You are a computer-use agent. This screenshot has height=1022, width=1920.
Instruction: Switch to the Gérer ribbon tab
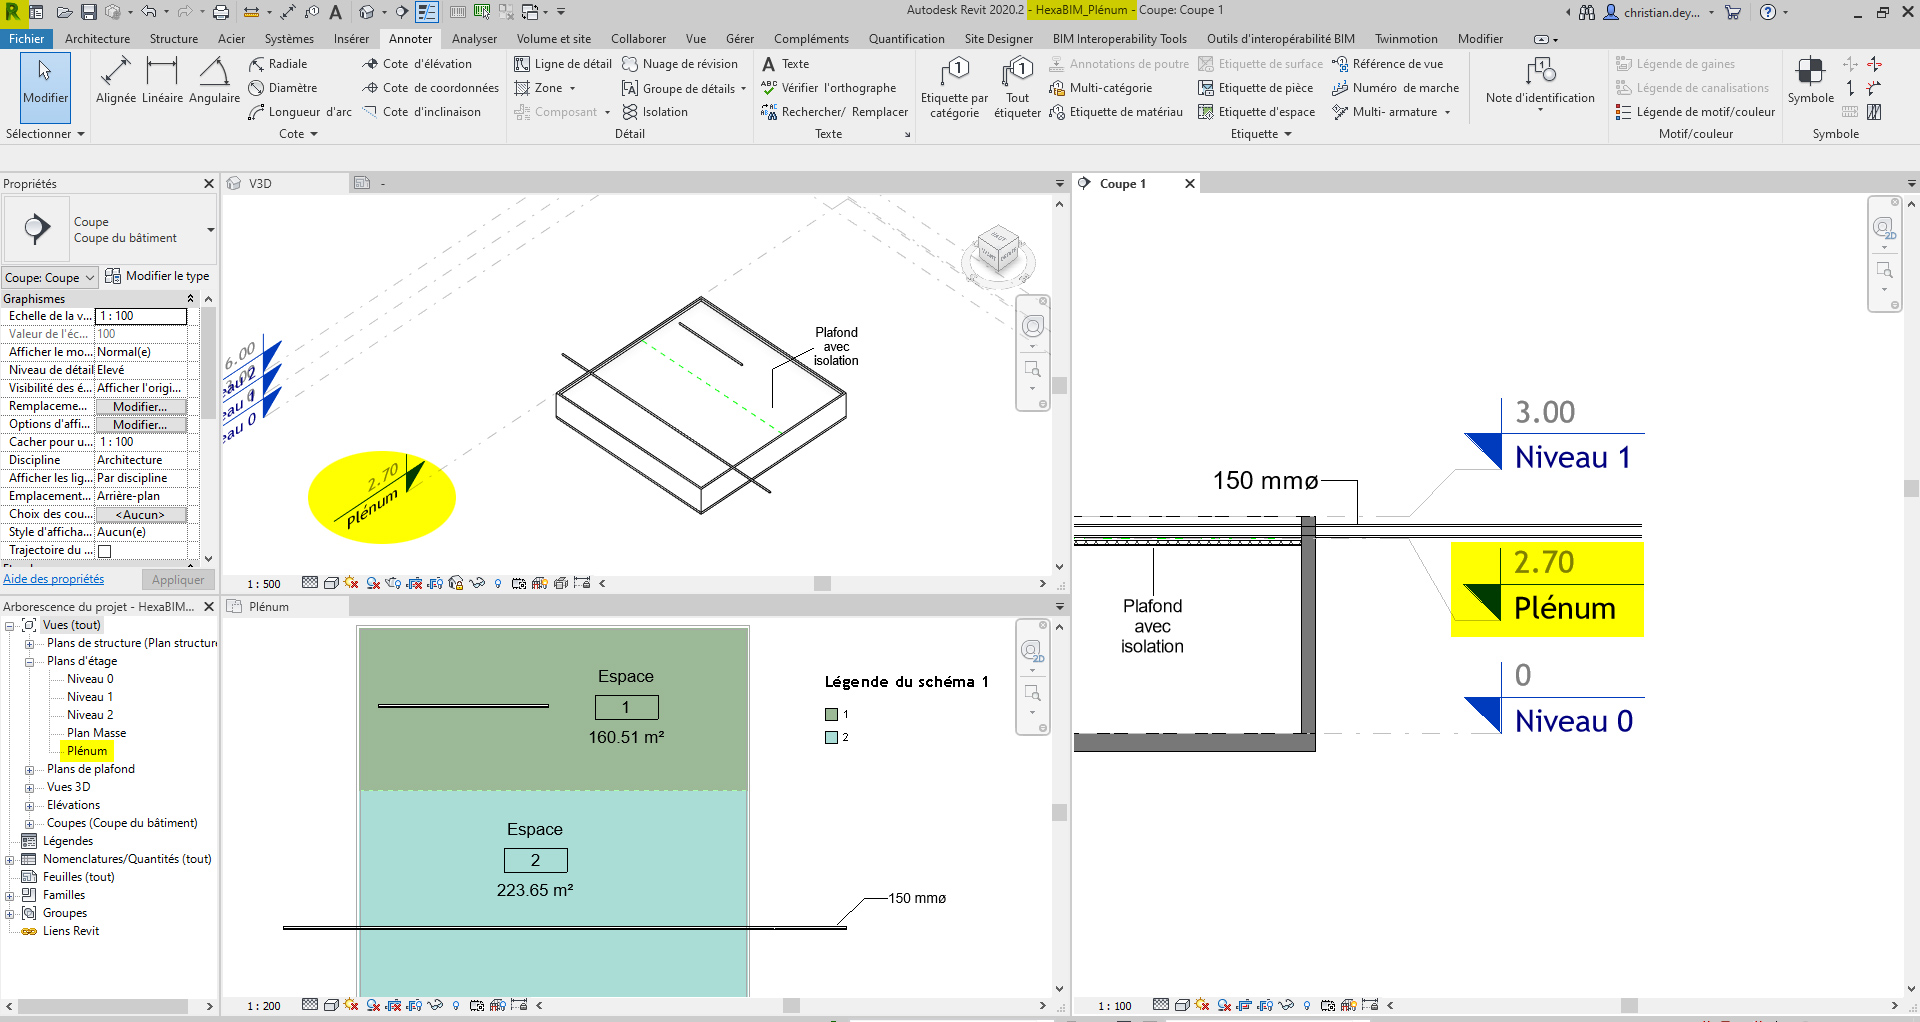point(739,39)
